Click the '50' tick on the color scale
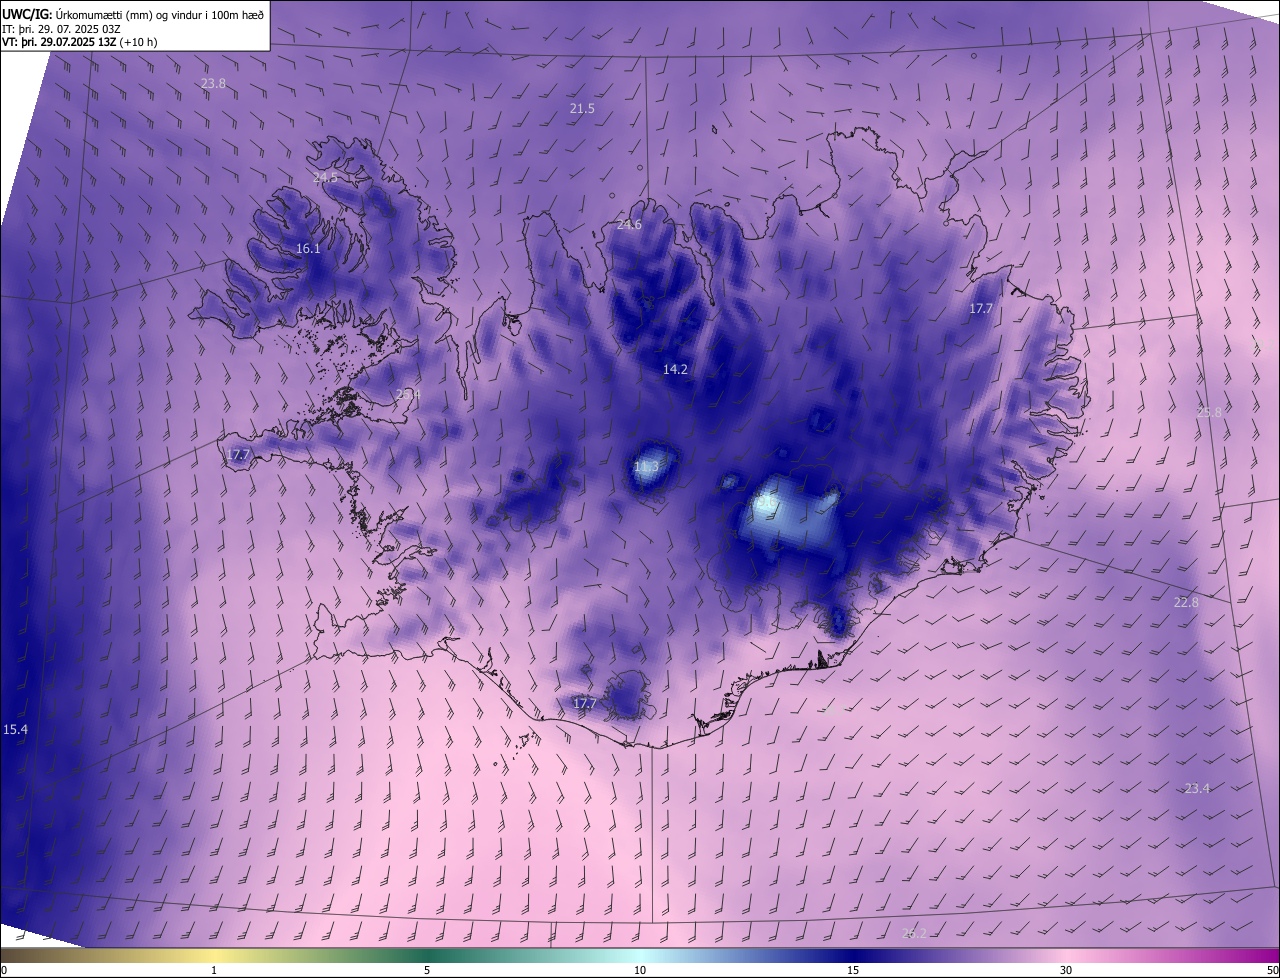 [1271, 970]
